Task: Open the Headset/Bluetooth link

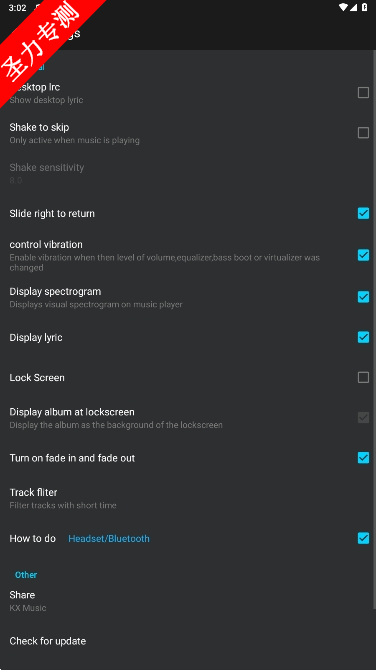Action: tap(109, 538)
